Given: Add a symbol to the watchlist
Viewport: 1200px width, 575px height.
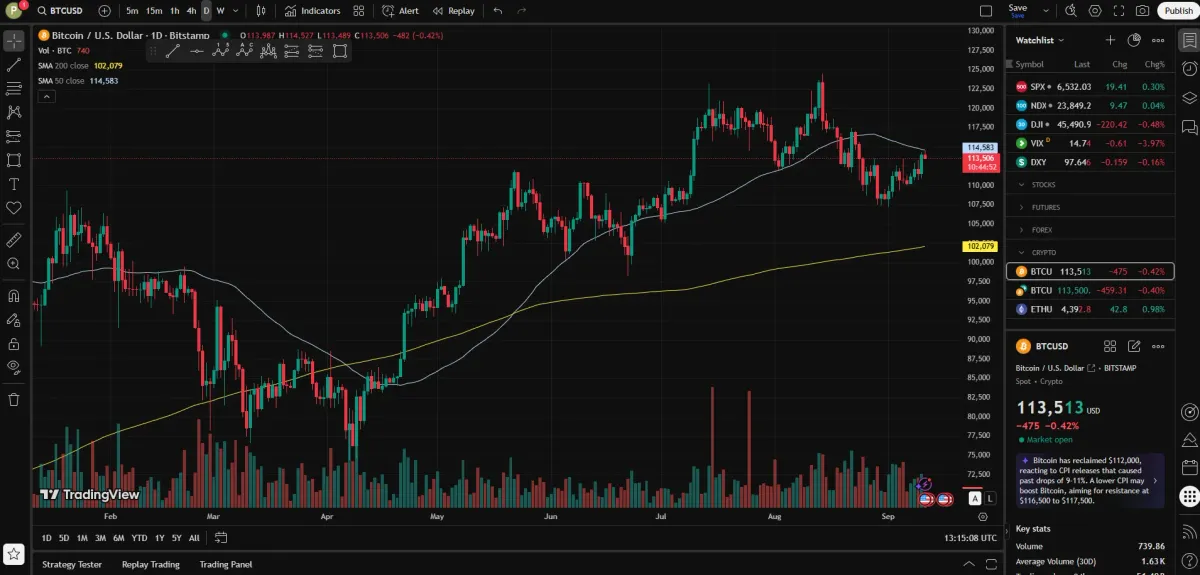Looking at the screenshot, I should click(x=1110, y=40).
